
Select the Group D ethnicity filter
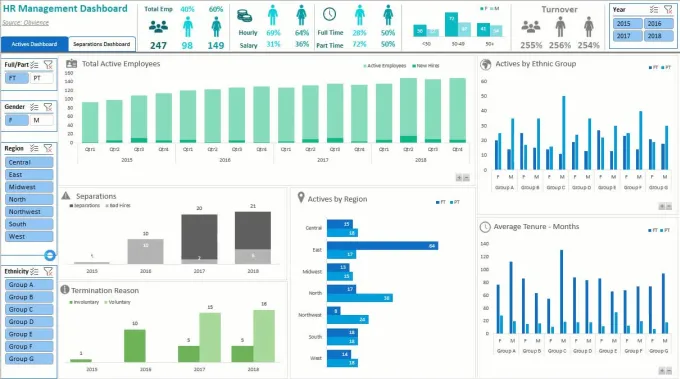(x=29, y=322)
